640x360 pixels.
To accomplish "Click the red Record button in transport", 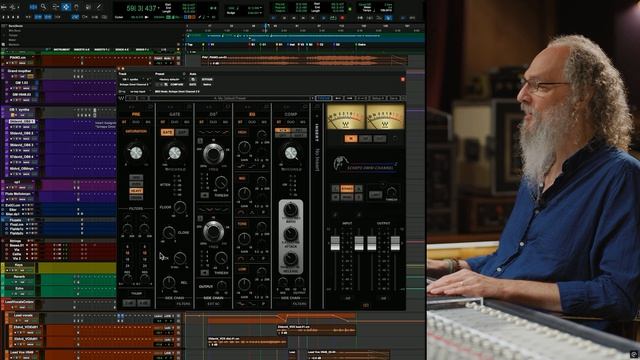I will point(342,18).
